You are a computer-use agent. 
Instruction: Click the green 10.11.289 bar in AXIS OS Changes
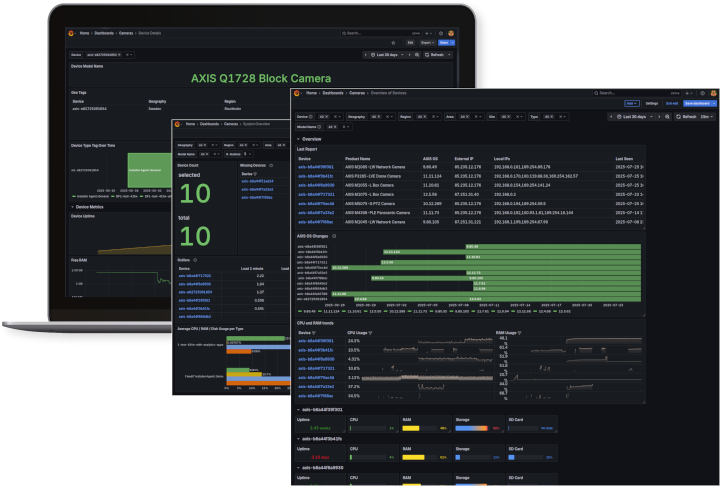(x=486, y=267)
